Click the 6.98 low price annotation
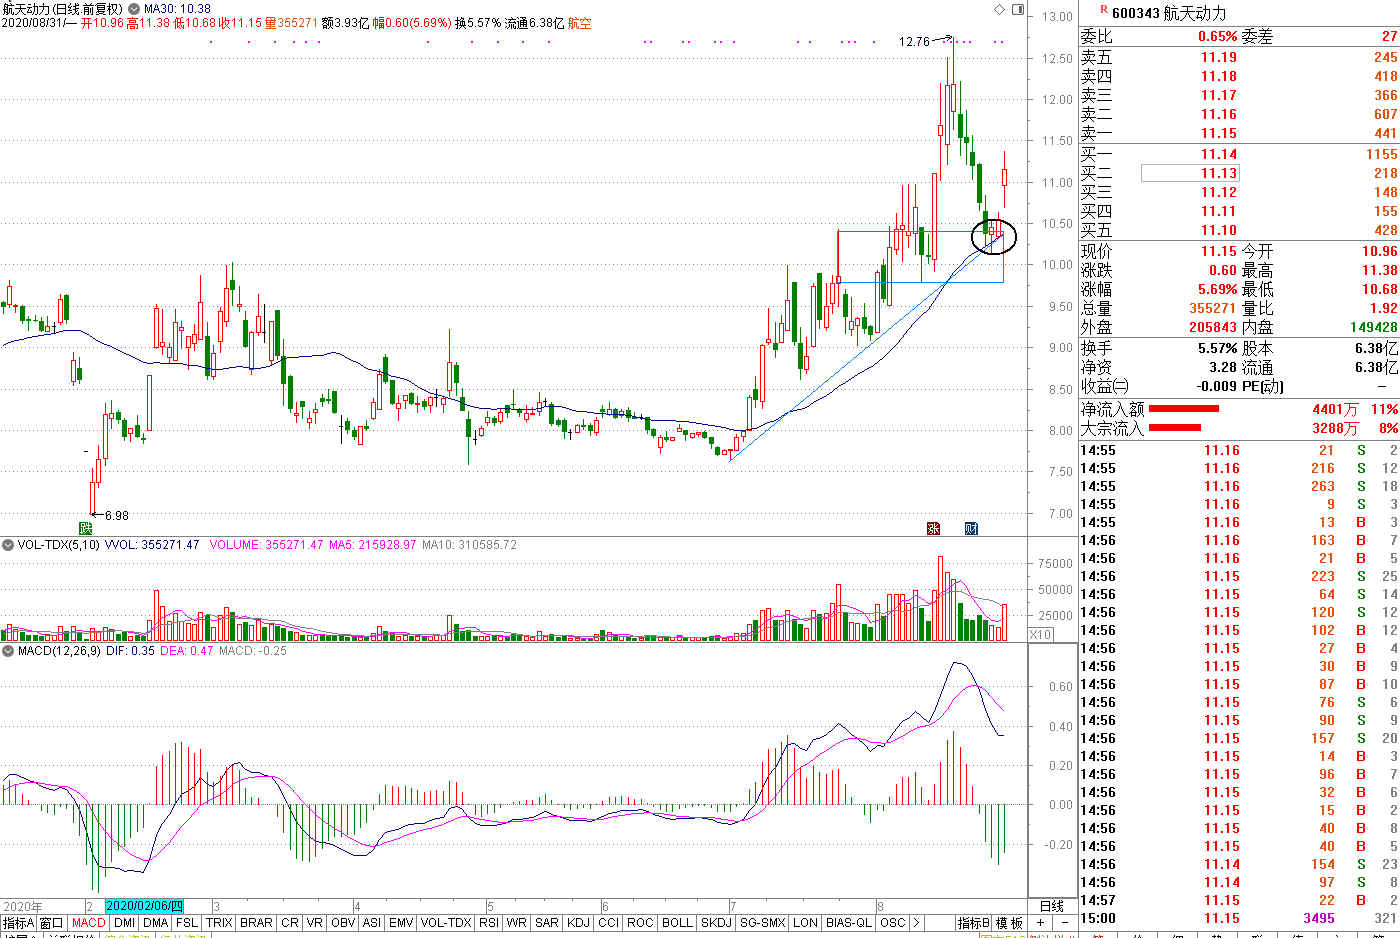 117,515
